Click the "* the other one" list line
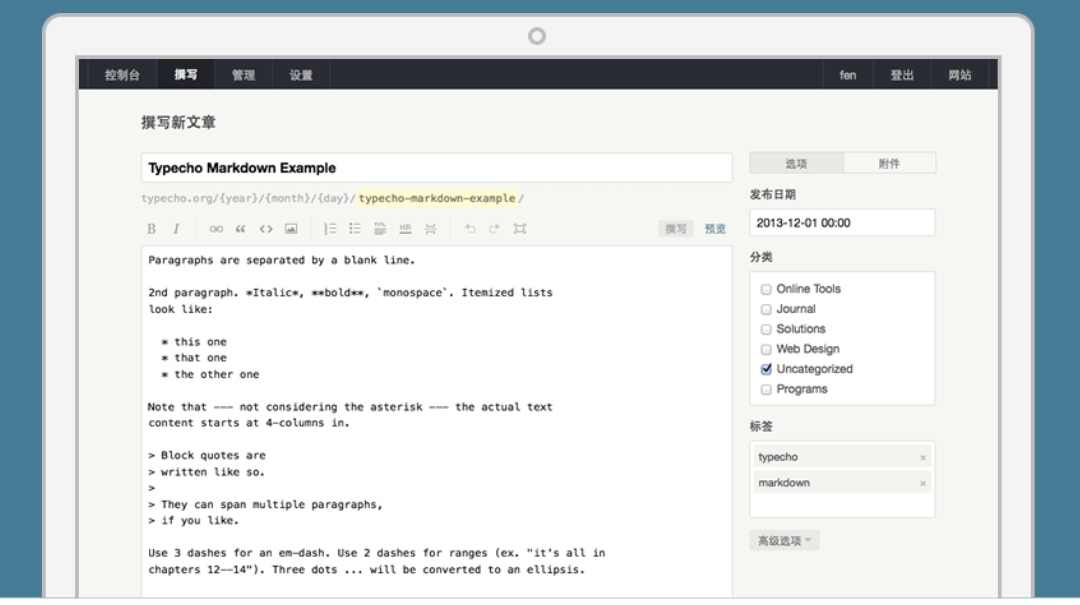1080x605 pixels. (210, 374)
